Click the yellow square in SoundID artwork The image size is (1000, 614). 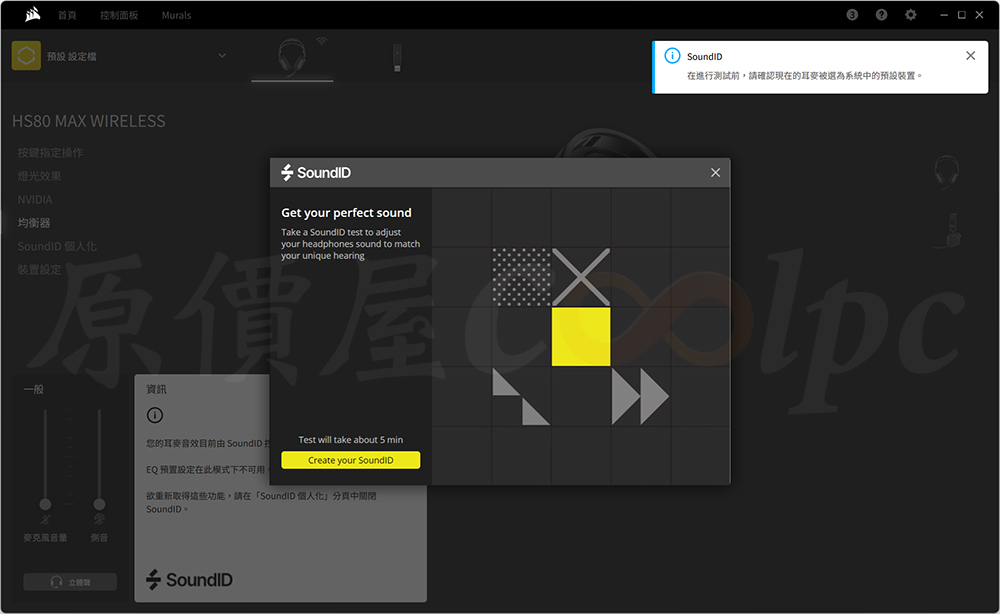tap(581, 337)
